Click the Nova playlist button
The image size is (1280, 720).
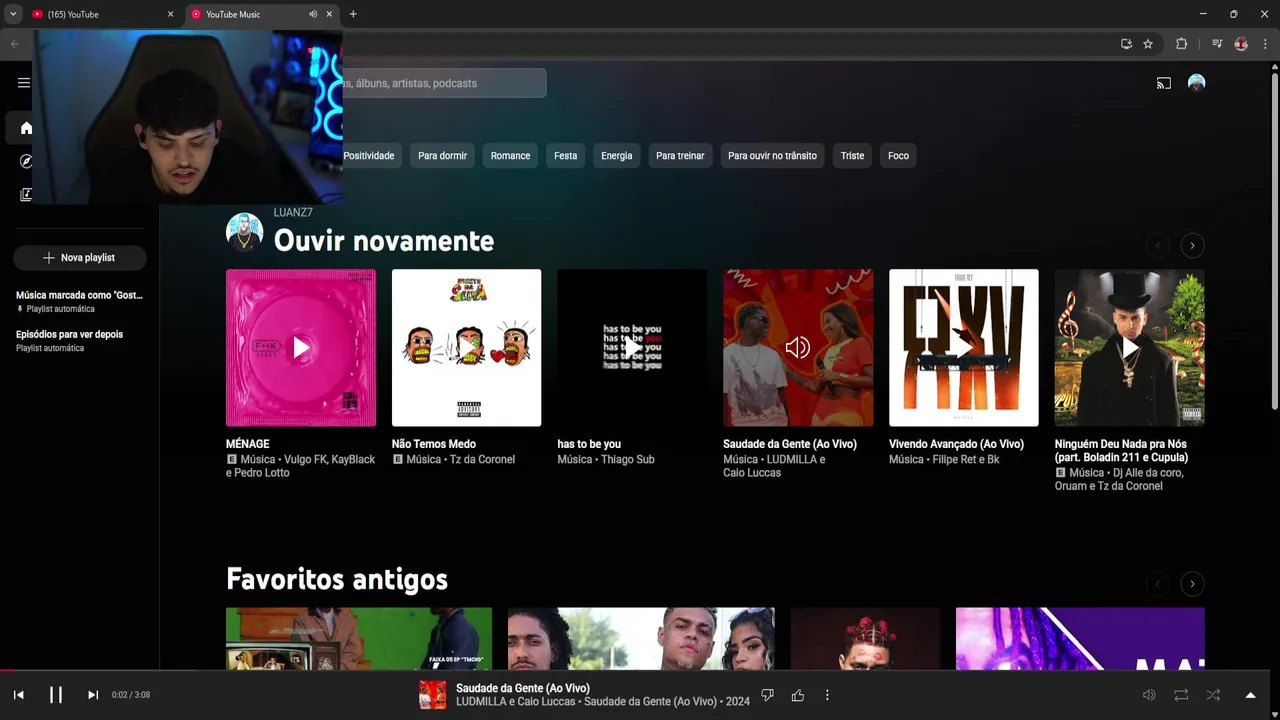tap(80, 258)
